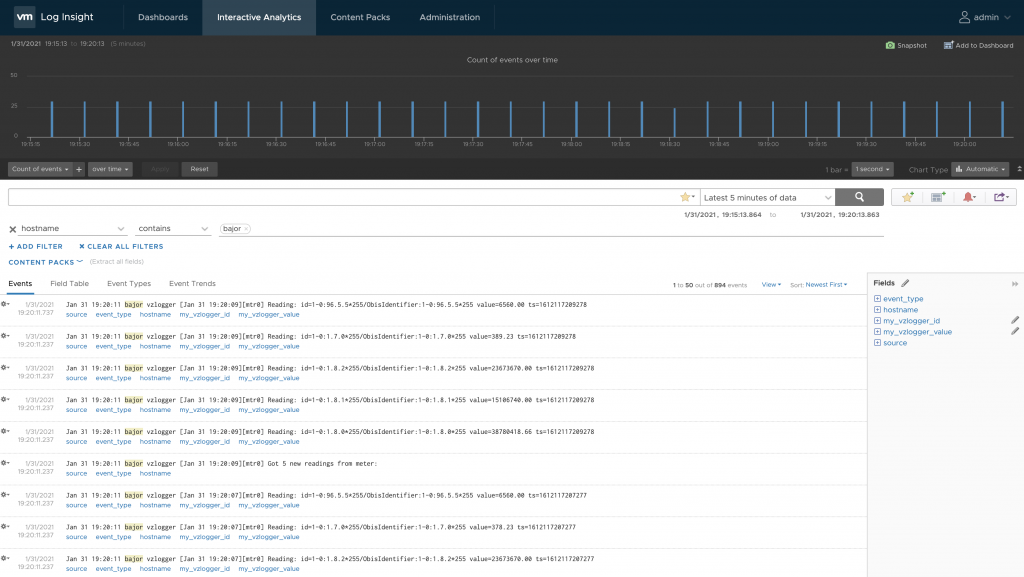Expand the hostname field in Fields panel

click(877, 310)
